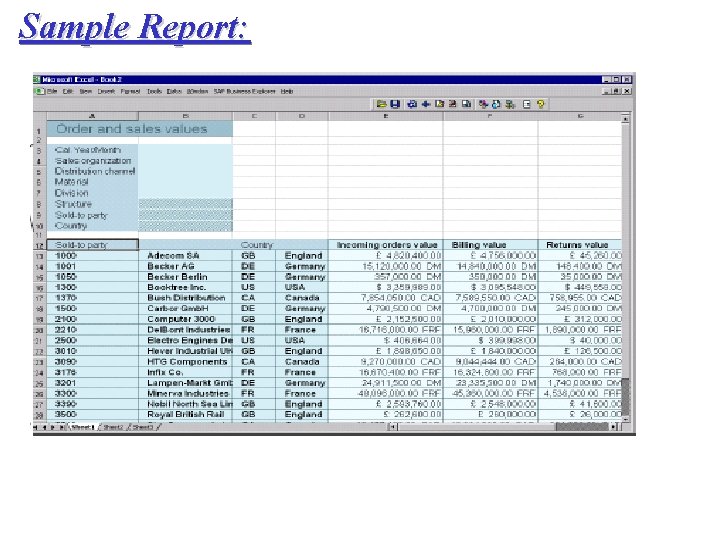
Task: Click the Excel workbook icon beside File menu
Action: click(x=39, y=91)
